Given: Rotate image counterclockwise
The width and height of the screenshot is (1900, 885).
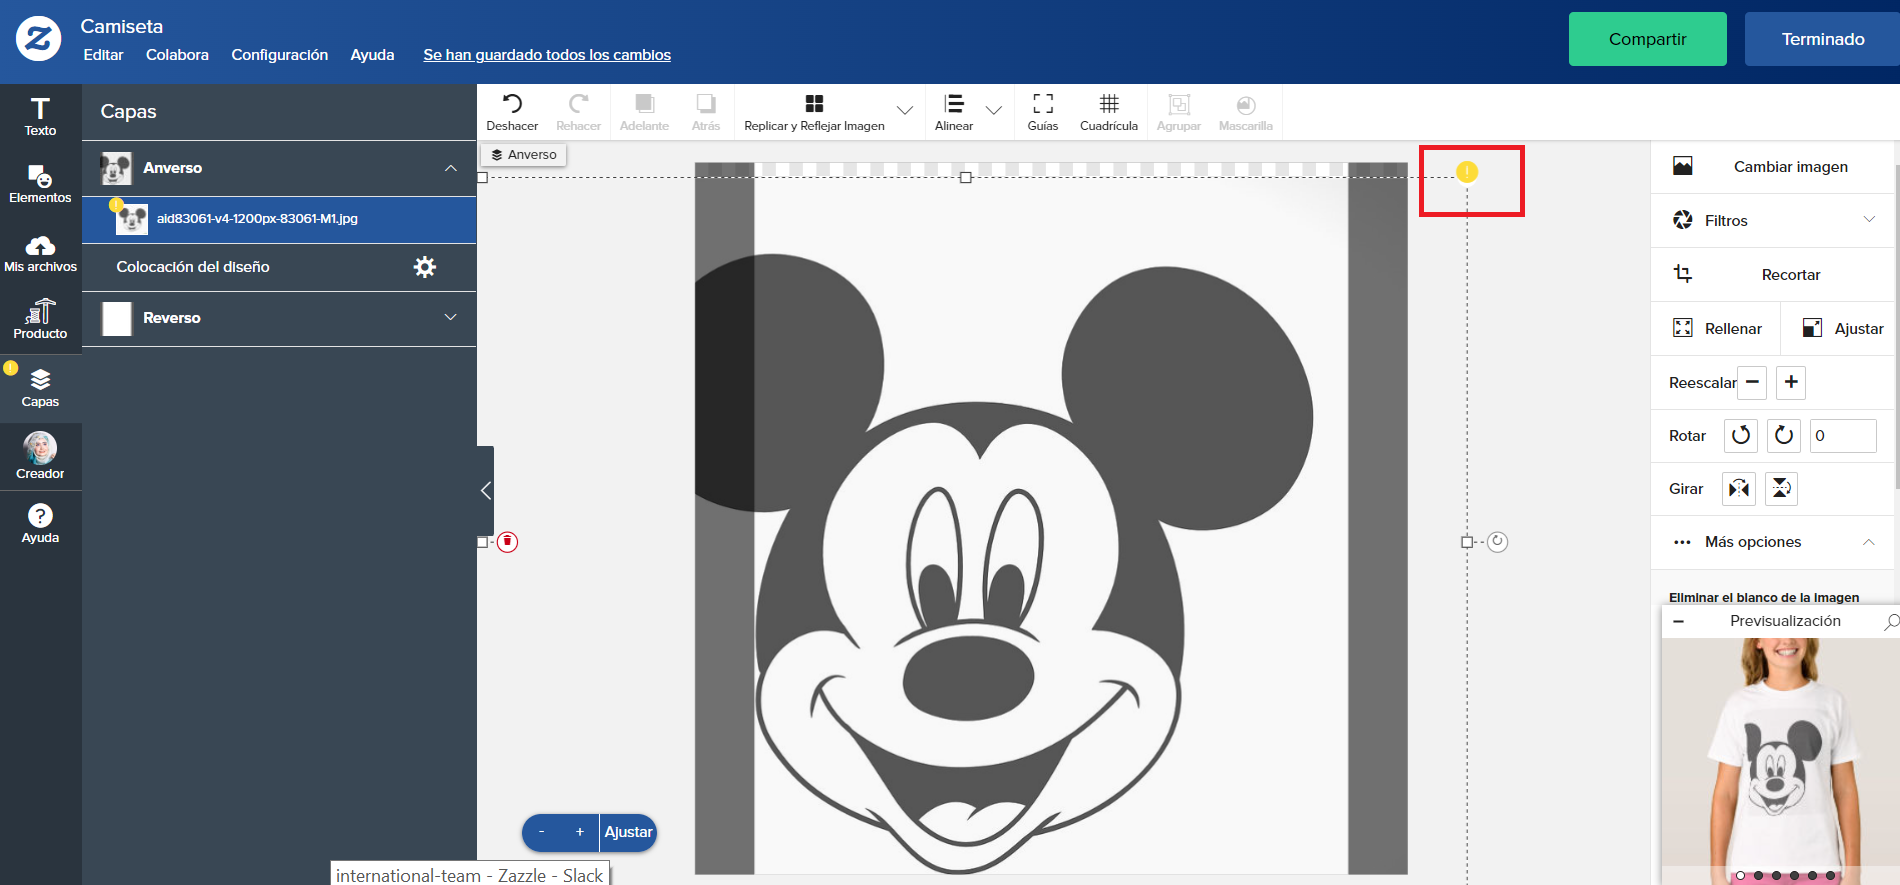Looking at the screenshot, I should [1741, 435].
